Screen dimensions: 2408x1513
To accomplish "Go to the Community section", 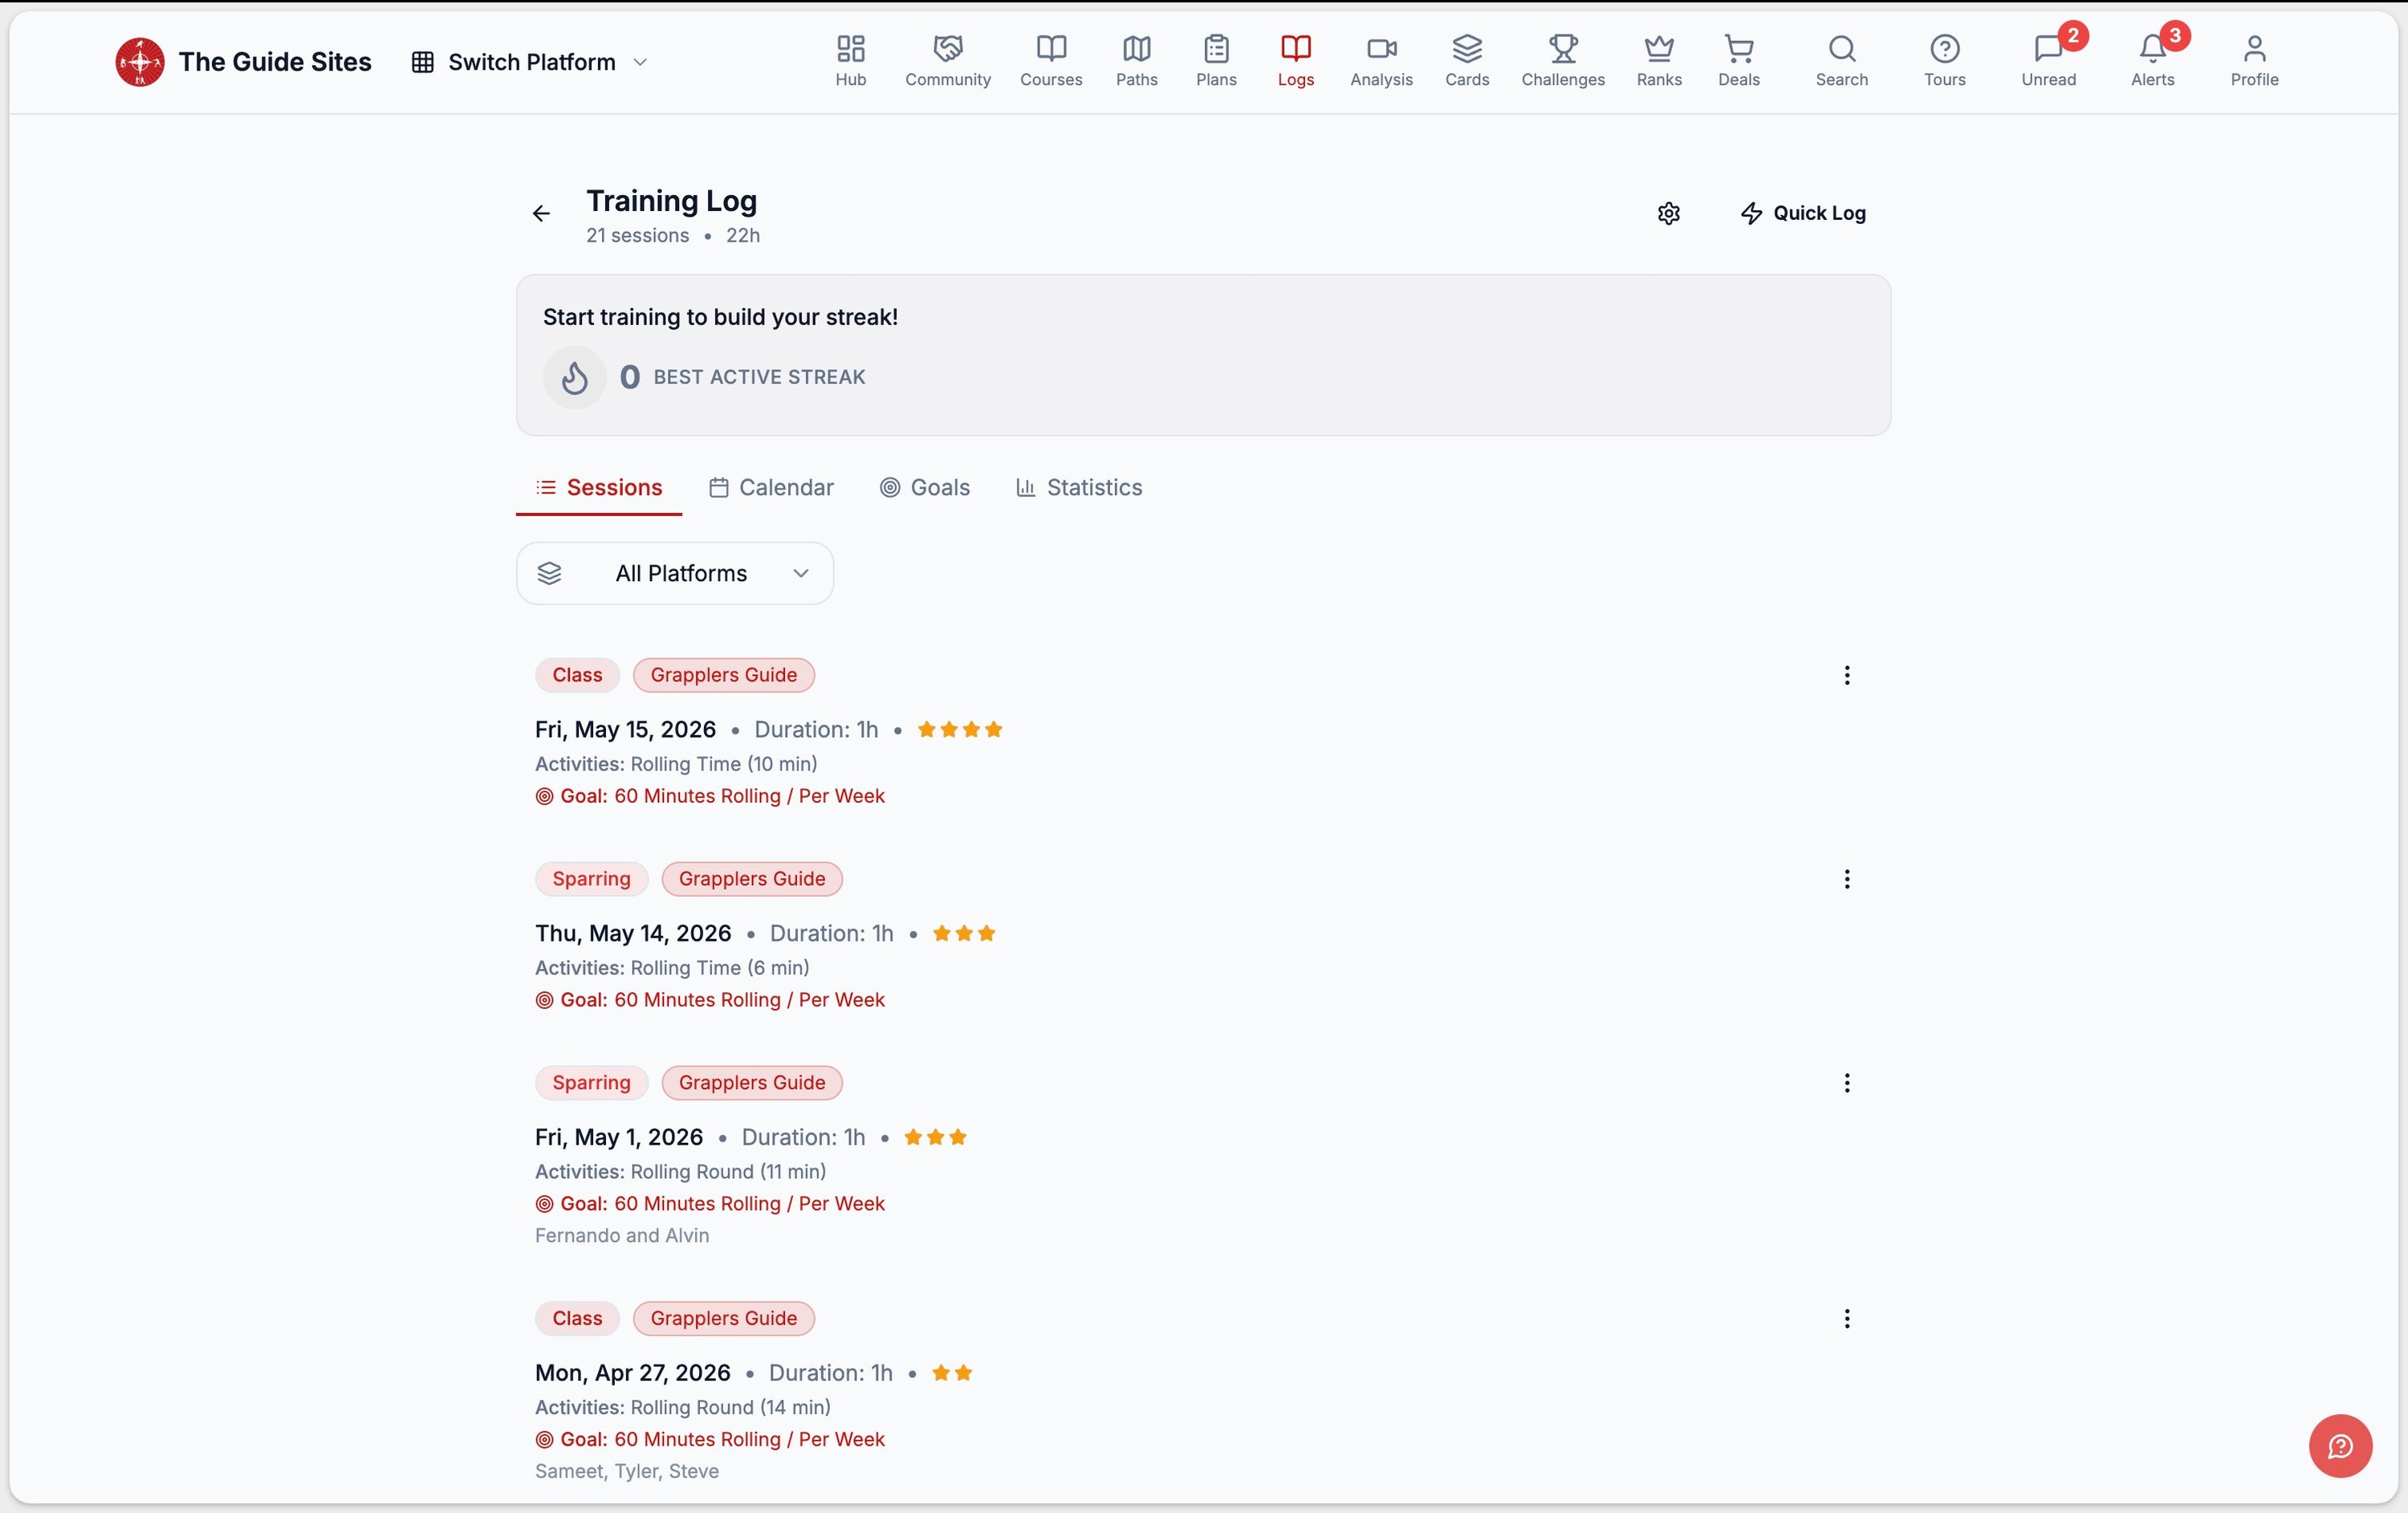I will point(947,61).
